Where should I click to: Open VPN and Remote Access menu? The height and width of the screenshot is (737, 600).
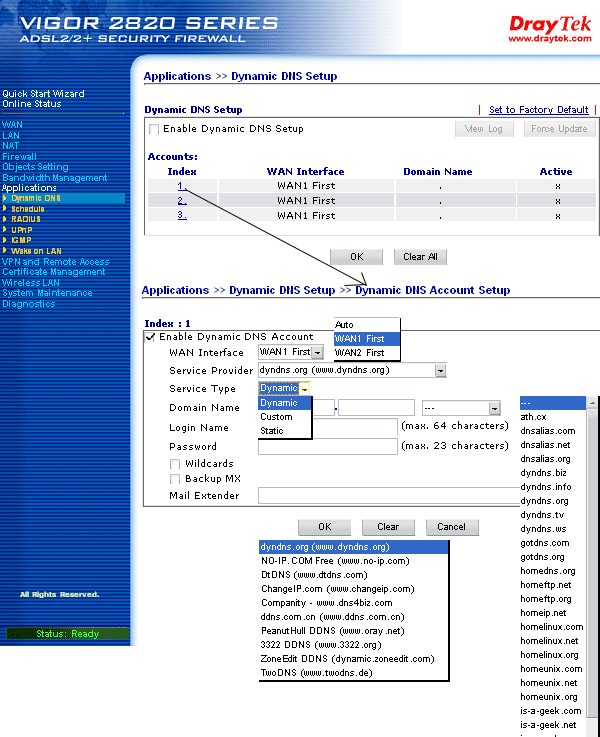click(x=55, y=262)
